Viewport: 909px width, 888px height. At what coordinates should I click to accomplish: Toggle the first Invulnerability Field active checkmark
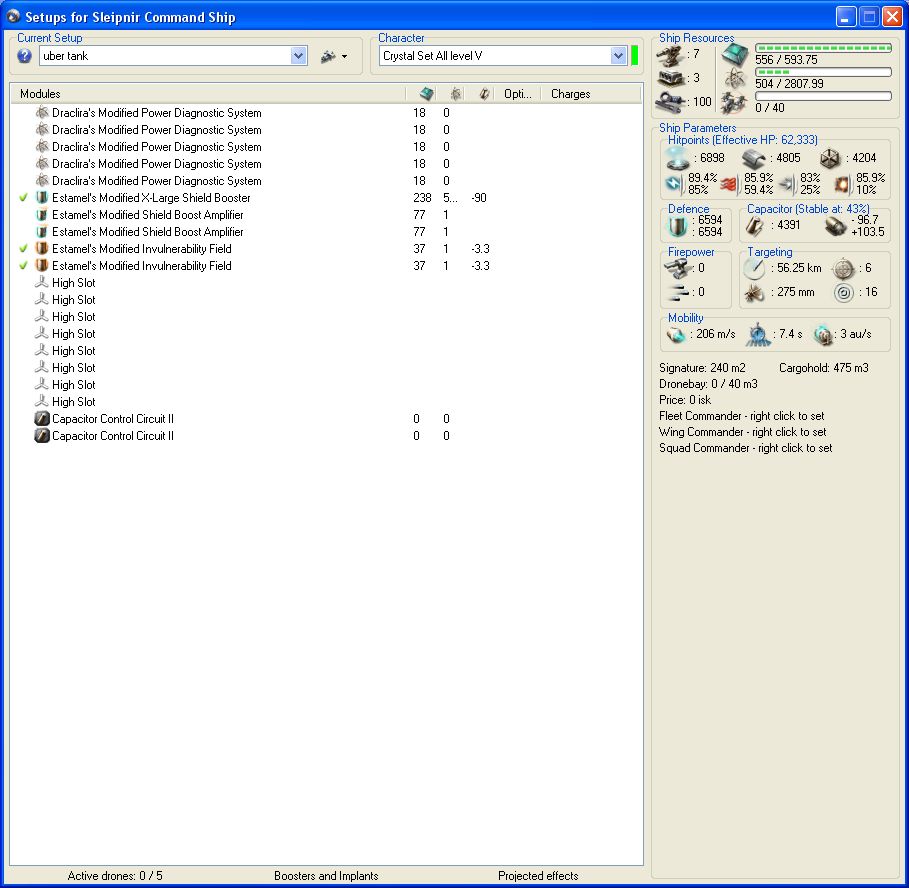pos(23,249)
